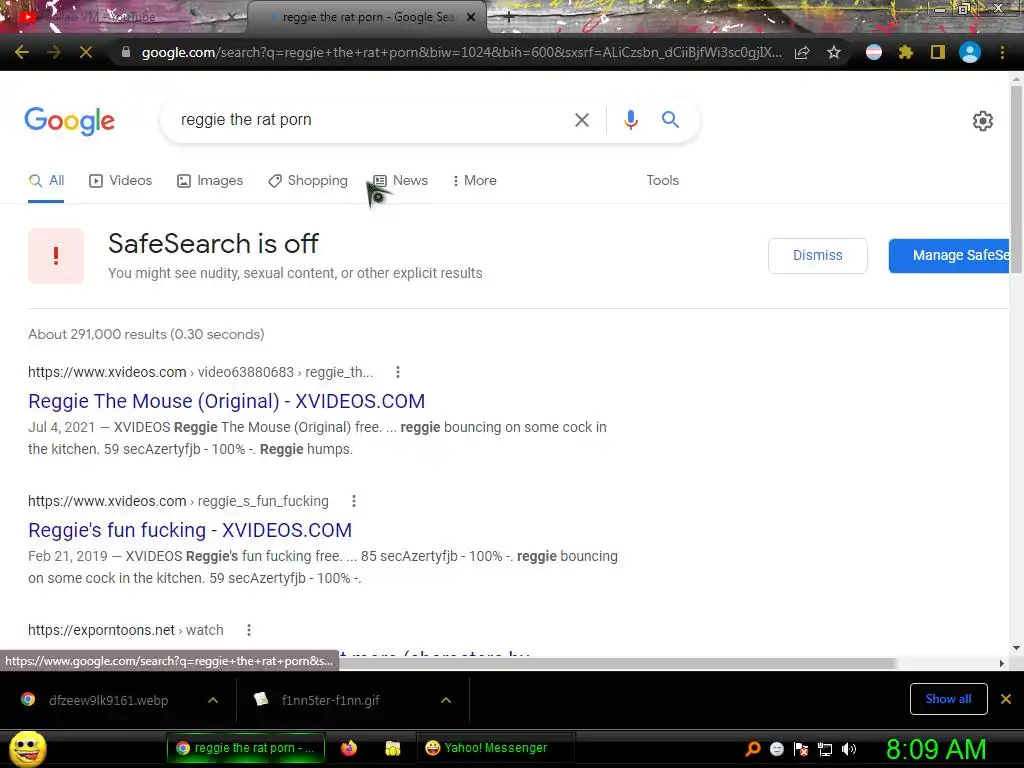This screenshot has height=768, width=1024.
Task: Open downloaded file dfzeew9lk9161.webp
Action: pos(108,700)
